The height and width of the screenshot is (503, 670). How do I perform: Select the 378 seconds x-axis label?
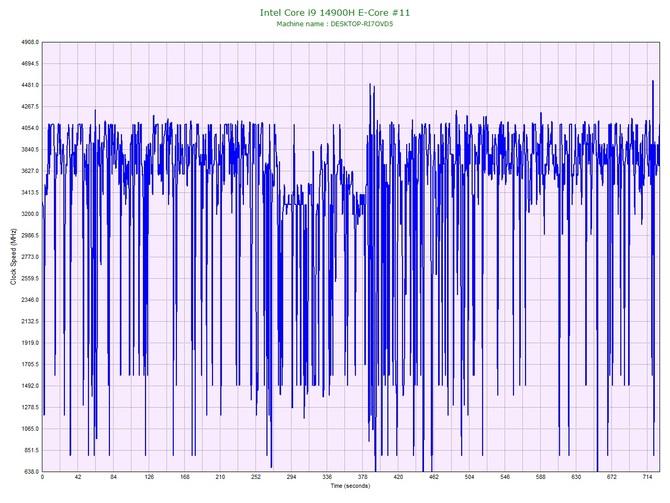click(x=362, y=477)
